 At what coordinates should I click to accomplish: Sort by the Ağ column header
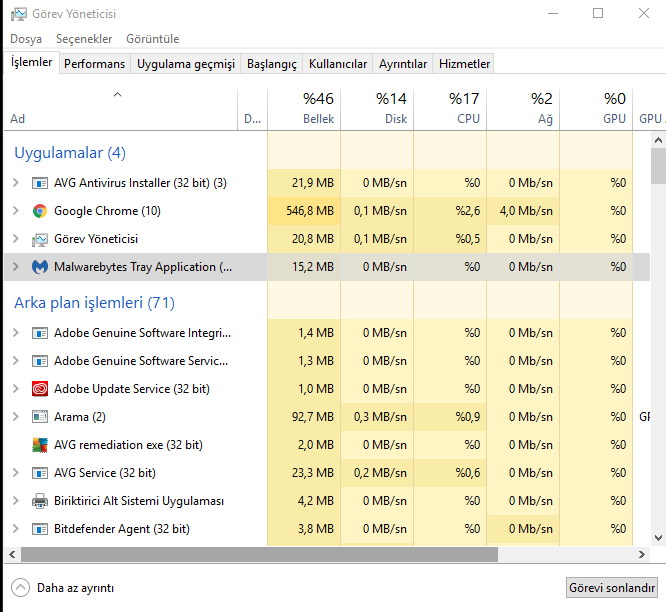coord(523,109)
